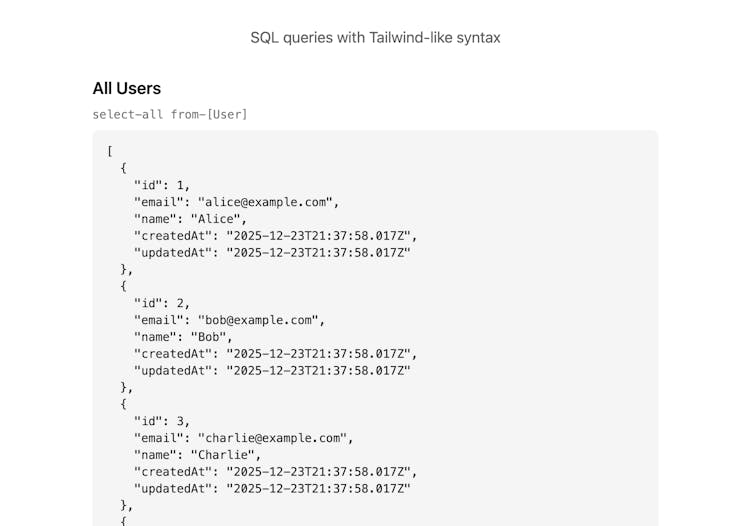Click Alice's createdAt timestamp line

[x=275, y=236]
